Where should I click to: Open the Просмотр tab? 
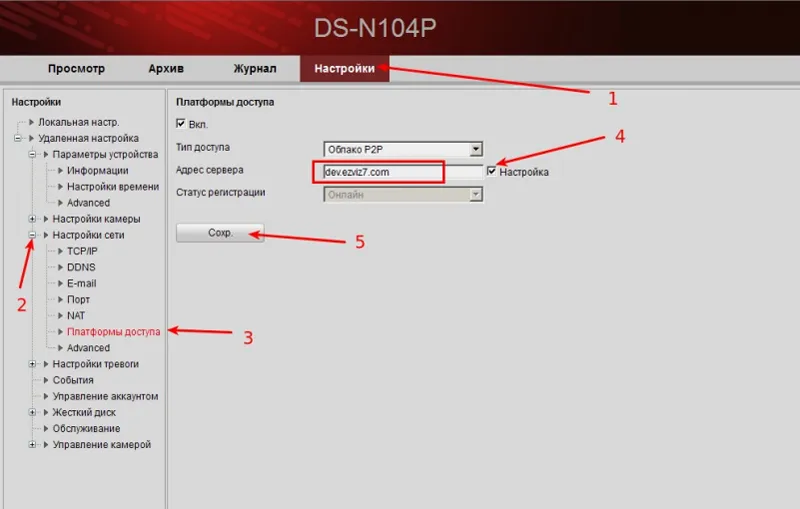pyautogui.click(x=76, y=69)
